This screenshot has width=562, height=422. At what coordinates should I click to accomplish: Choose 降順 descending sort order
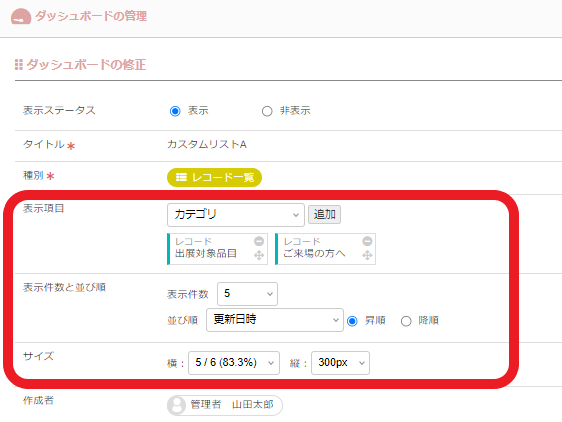click(406, 321)
